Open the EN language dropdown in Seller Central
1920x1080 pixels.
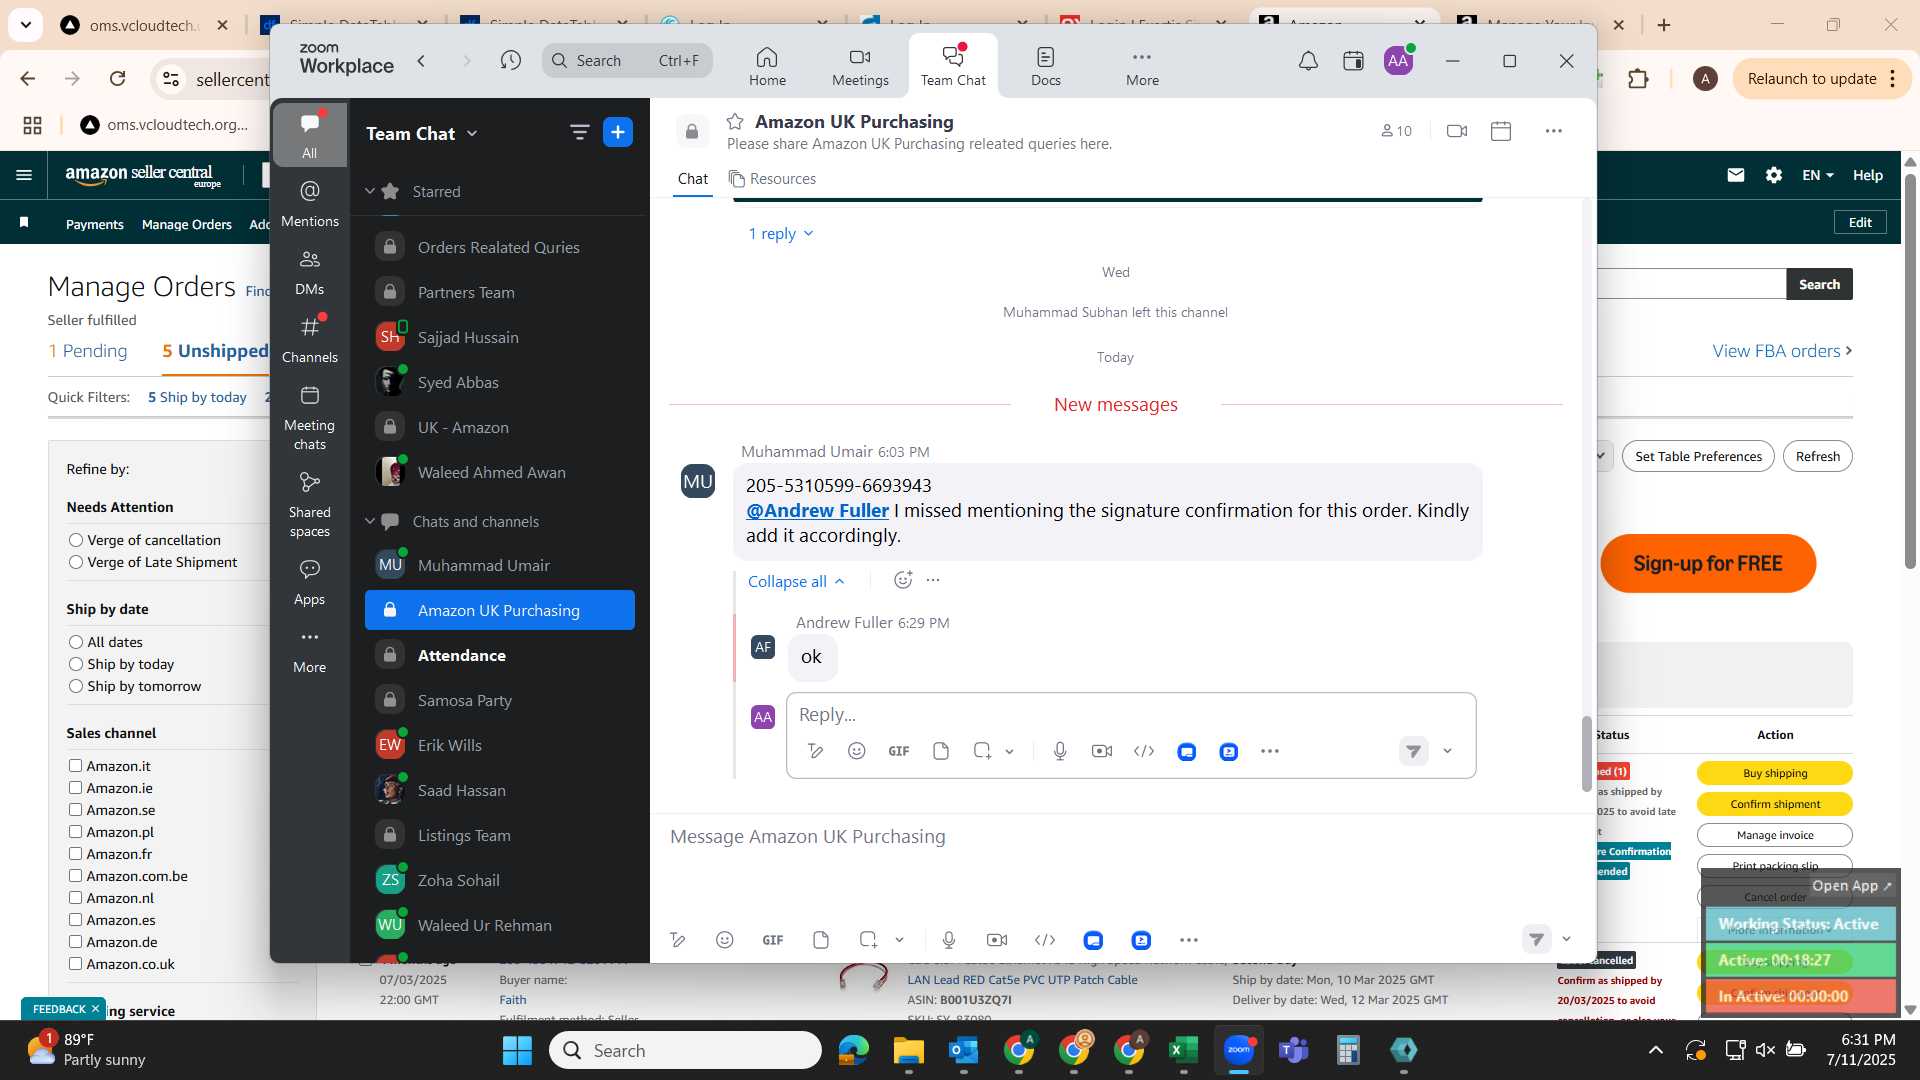pos(1817,175)
